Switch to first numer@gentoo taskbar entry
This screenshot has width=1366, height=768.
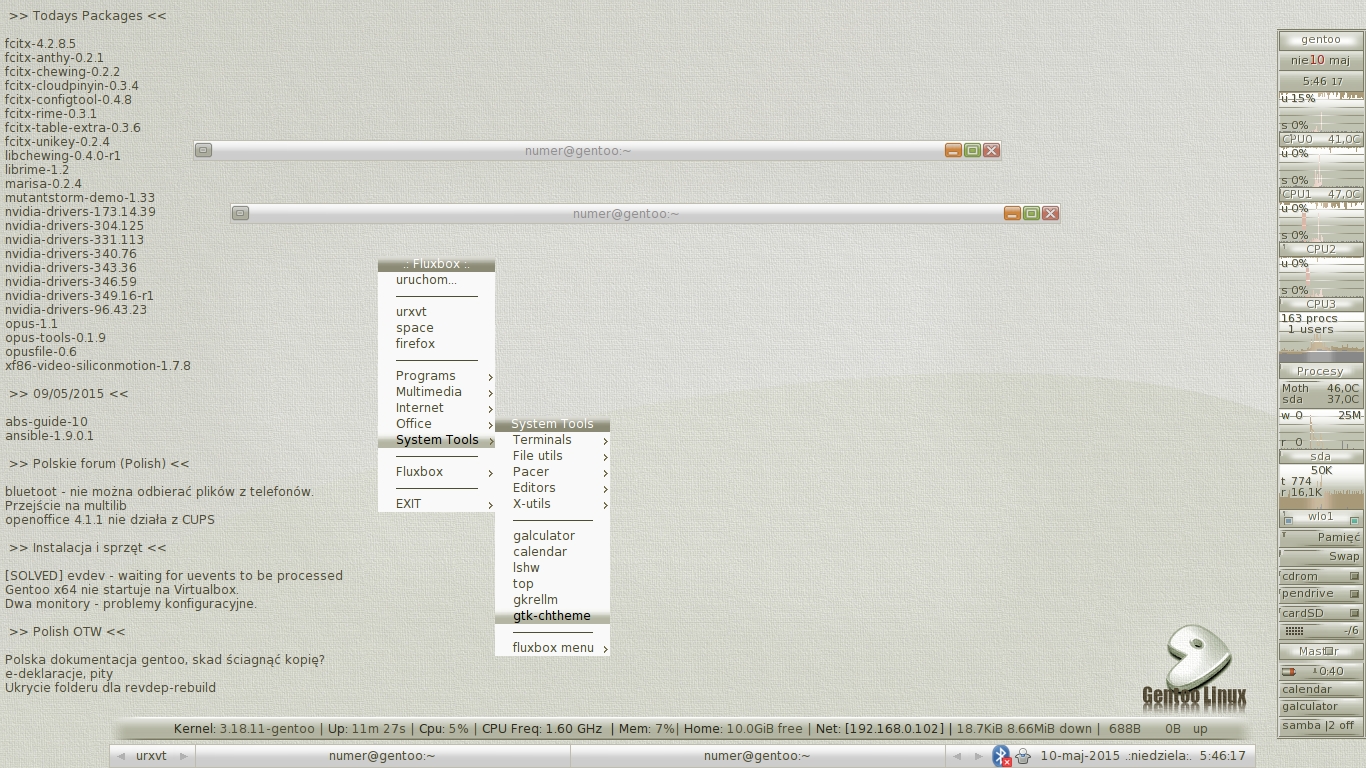click(x=382, y=756)
